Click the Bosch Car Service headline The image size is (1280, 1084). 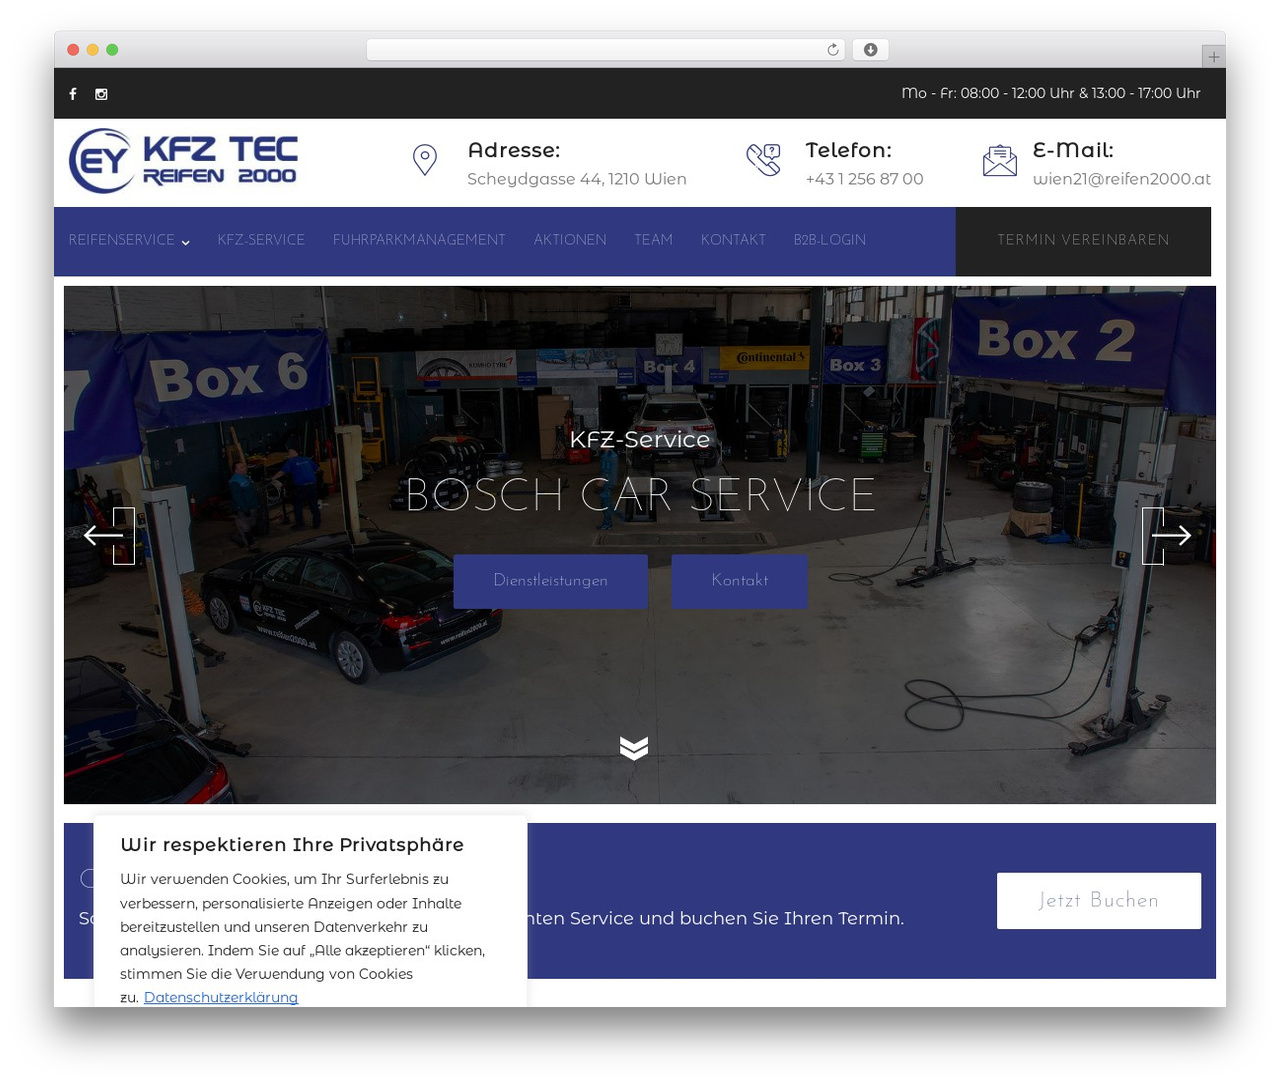pos(640,495)
